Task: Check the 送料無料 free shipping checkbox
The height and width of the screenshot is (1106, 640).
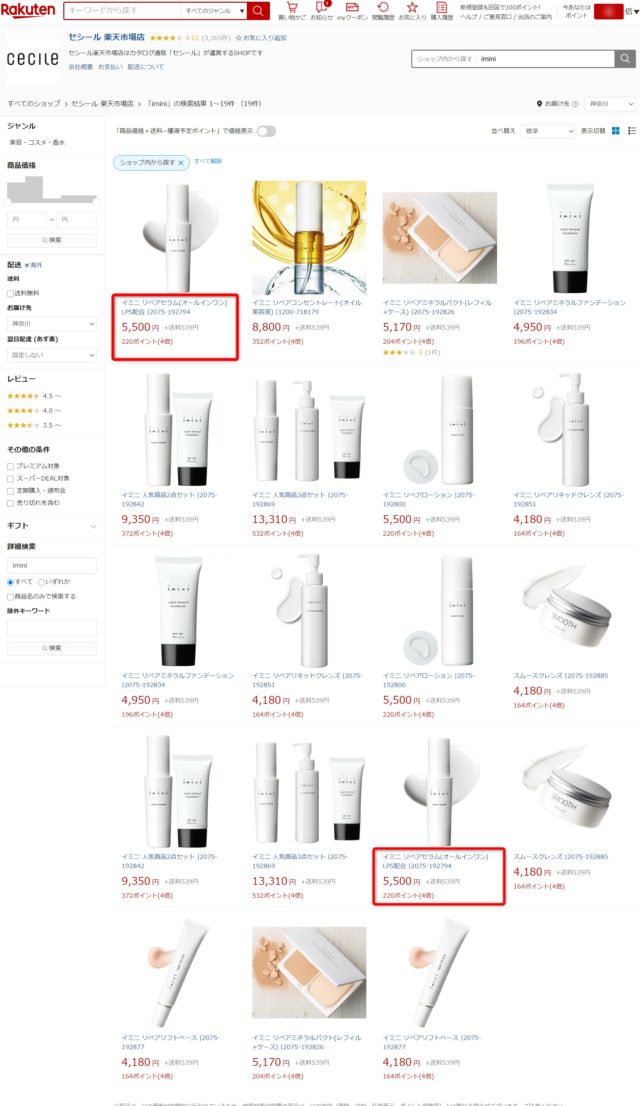Action: pyautogui.click(x=11, y=293)
